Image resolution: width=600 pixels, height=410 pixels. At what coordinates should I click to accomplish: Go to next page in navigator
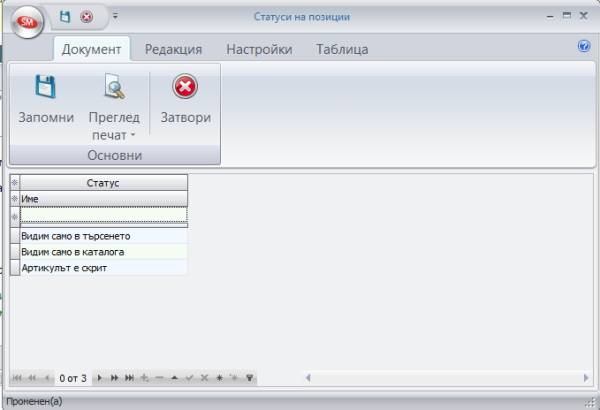click(114, 378)
